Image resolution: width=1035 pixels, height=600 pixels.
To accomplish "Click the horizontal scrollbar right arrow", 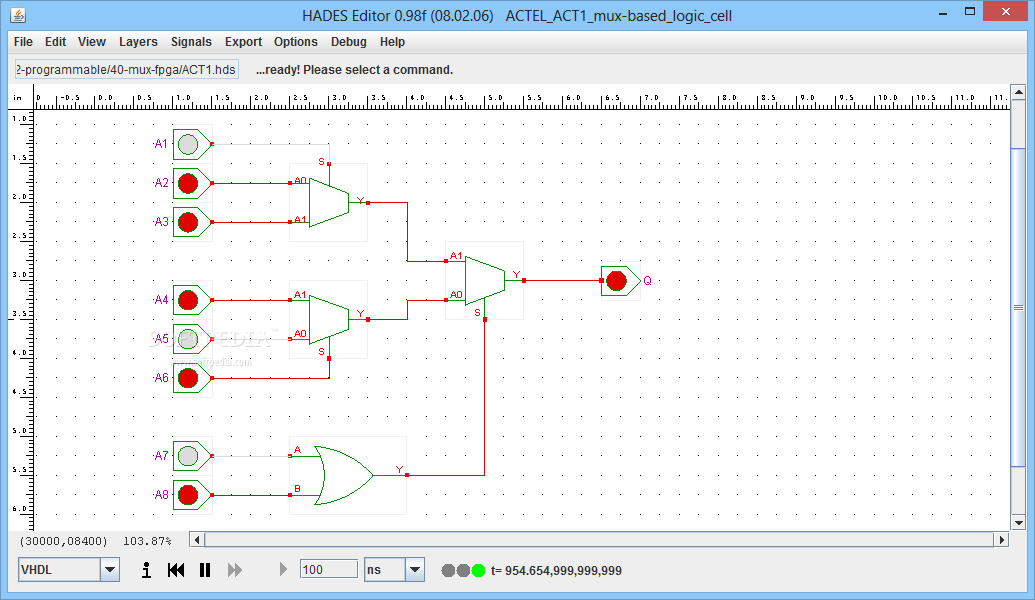I will (1003, 539).
